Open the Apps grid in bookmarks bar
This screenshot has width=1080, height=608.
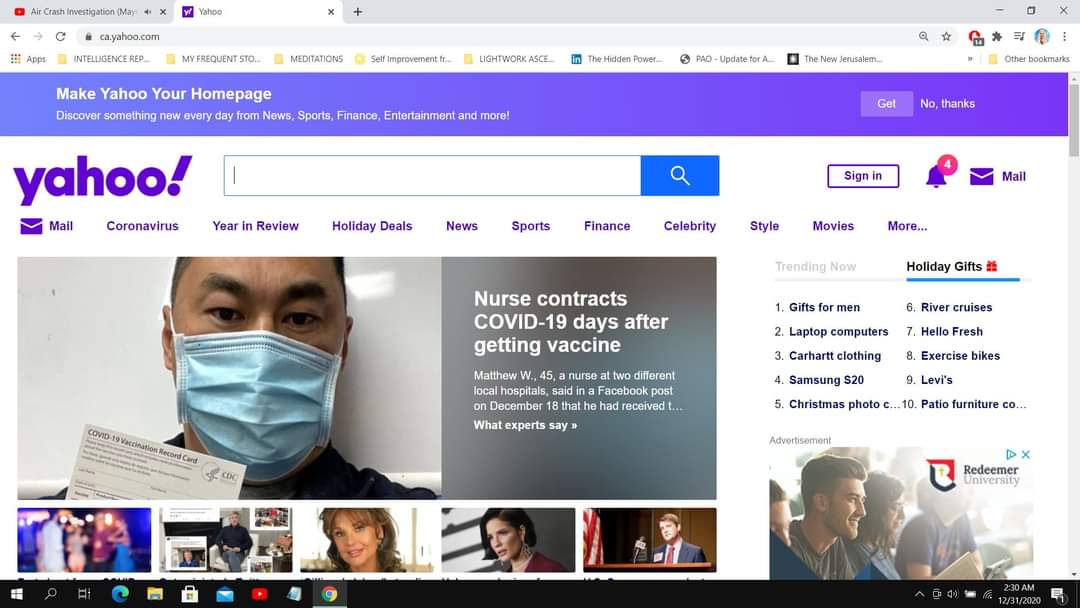click(x=28, y=59)
